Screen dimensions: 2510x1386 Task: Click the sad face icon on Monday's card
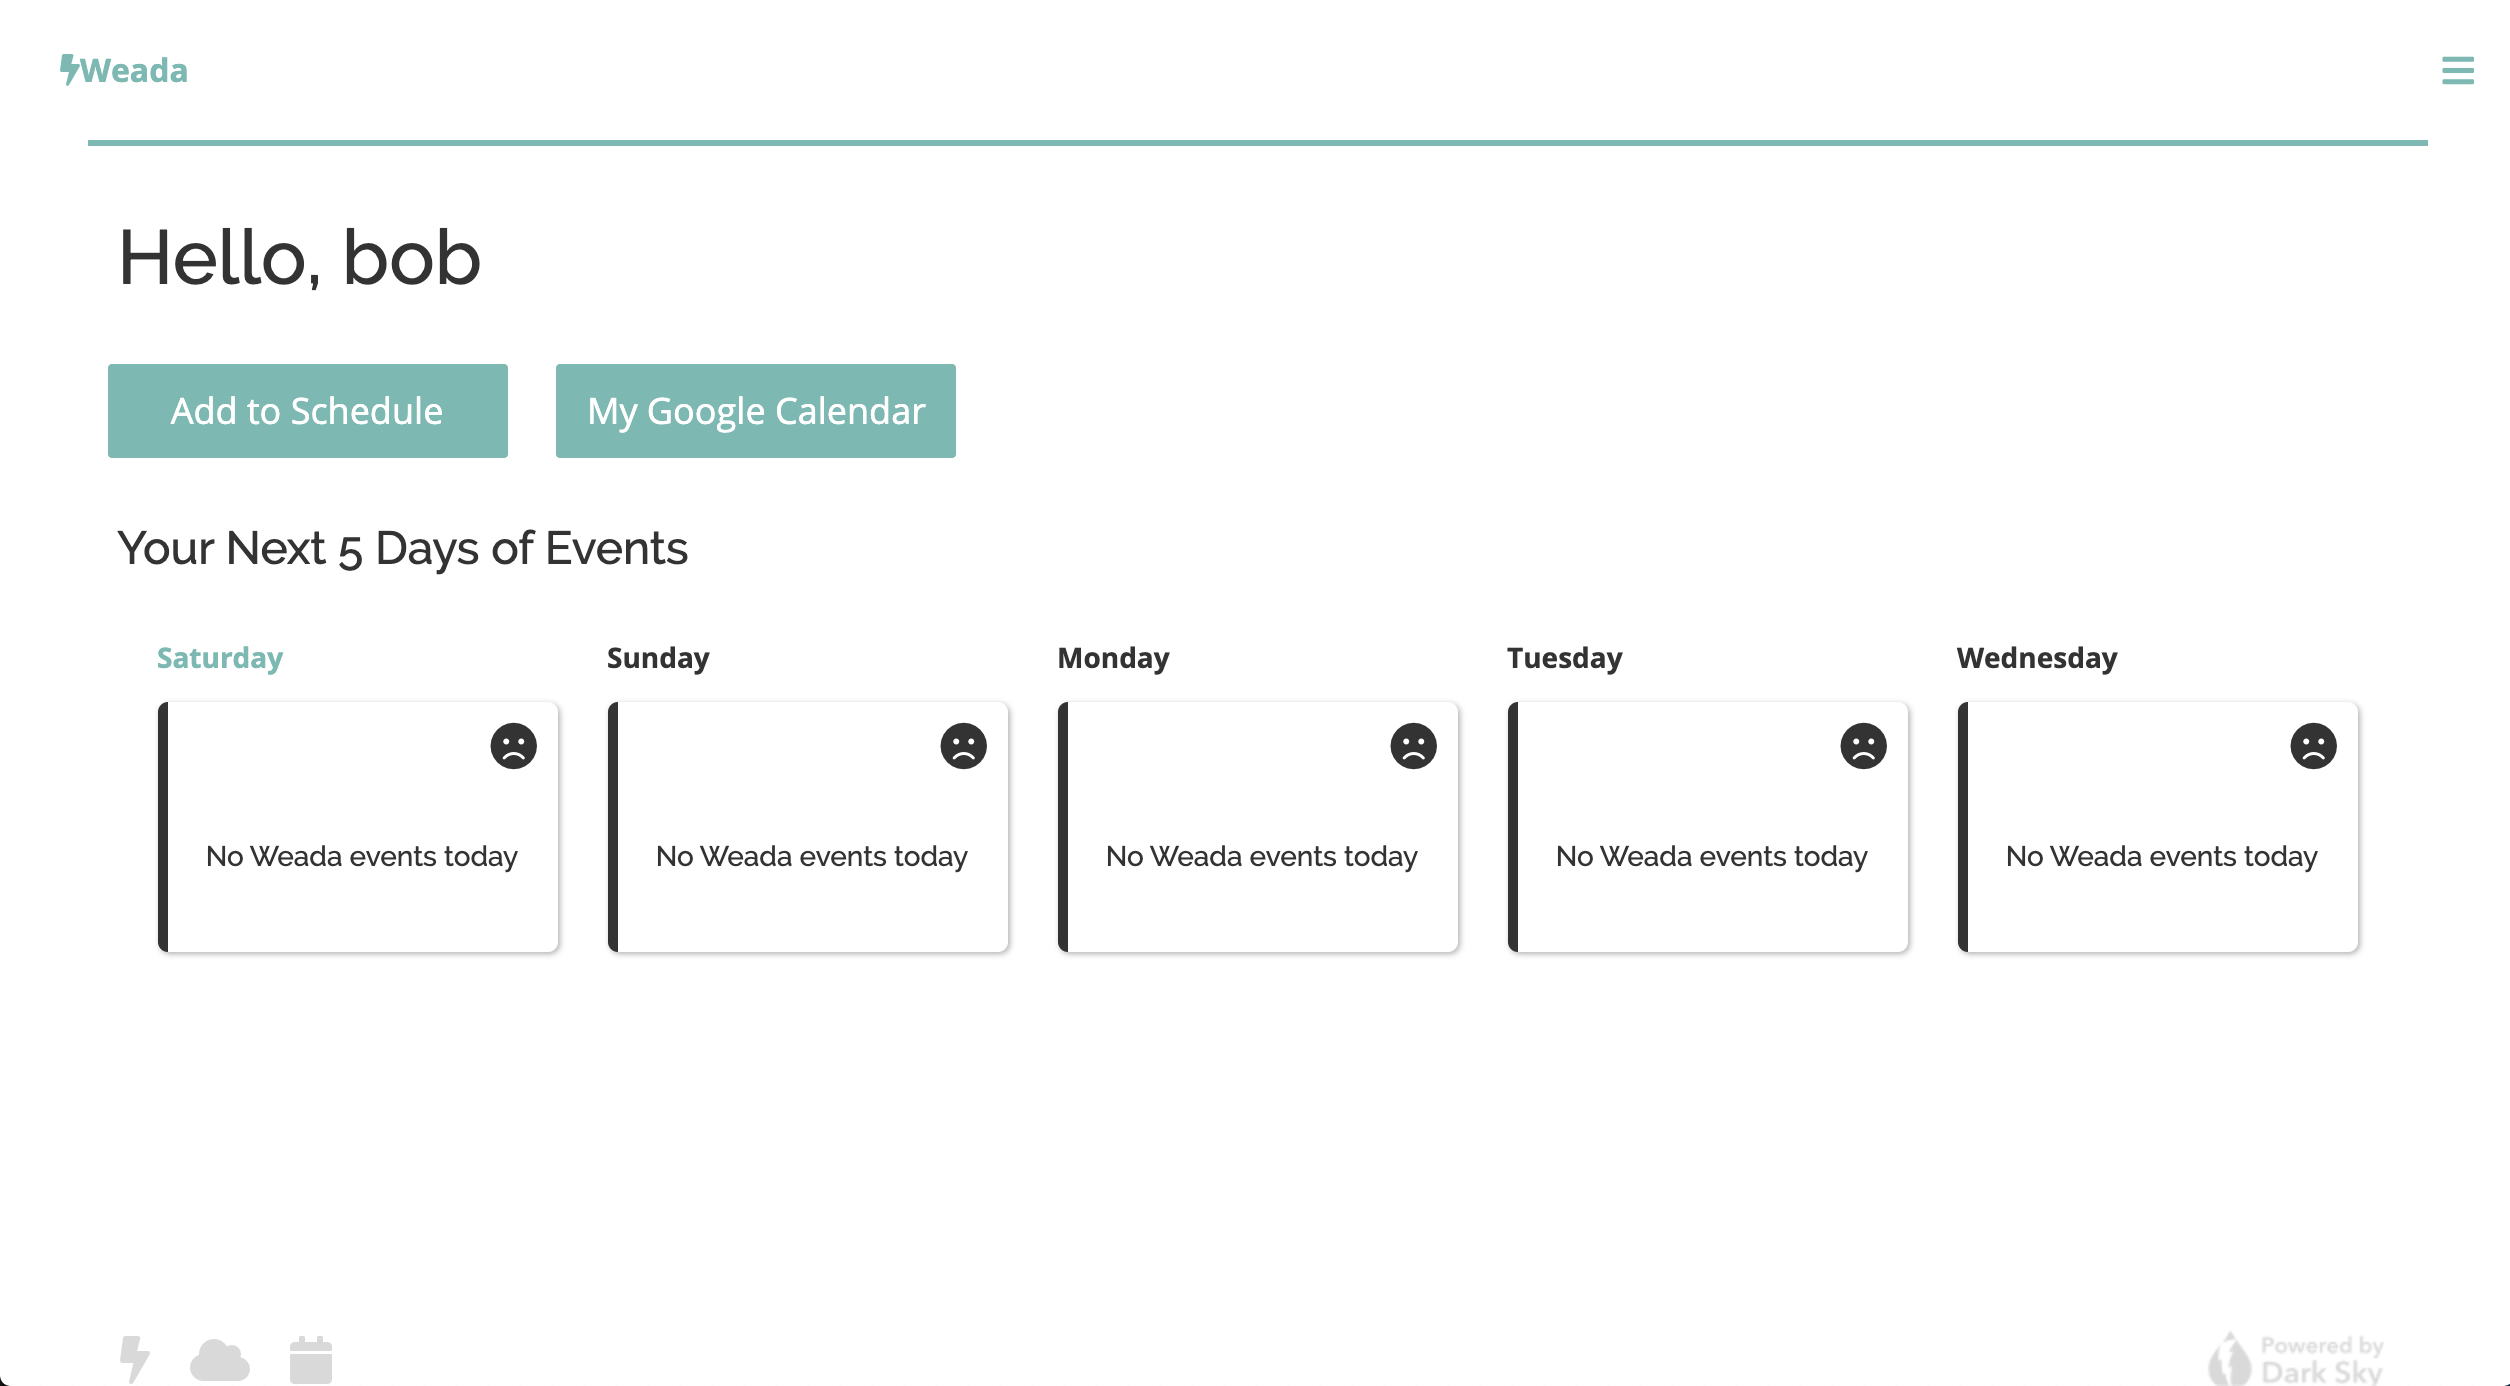click(1413, 746)
